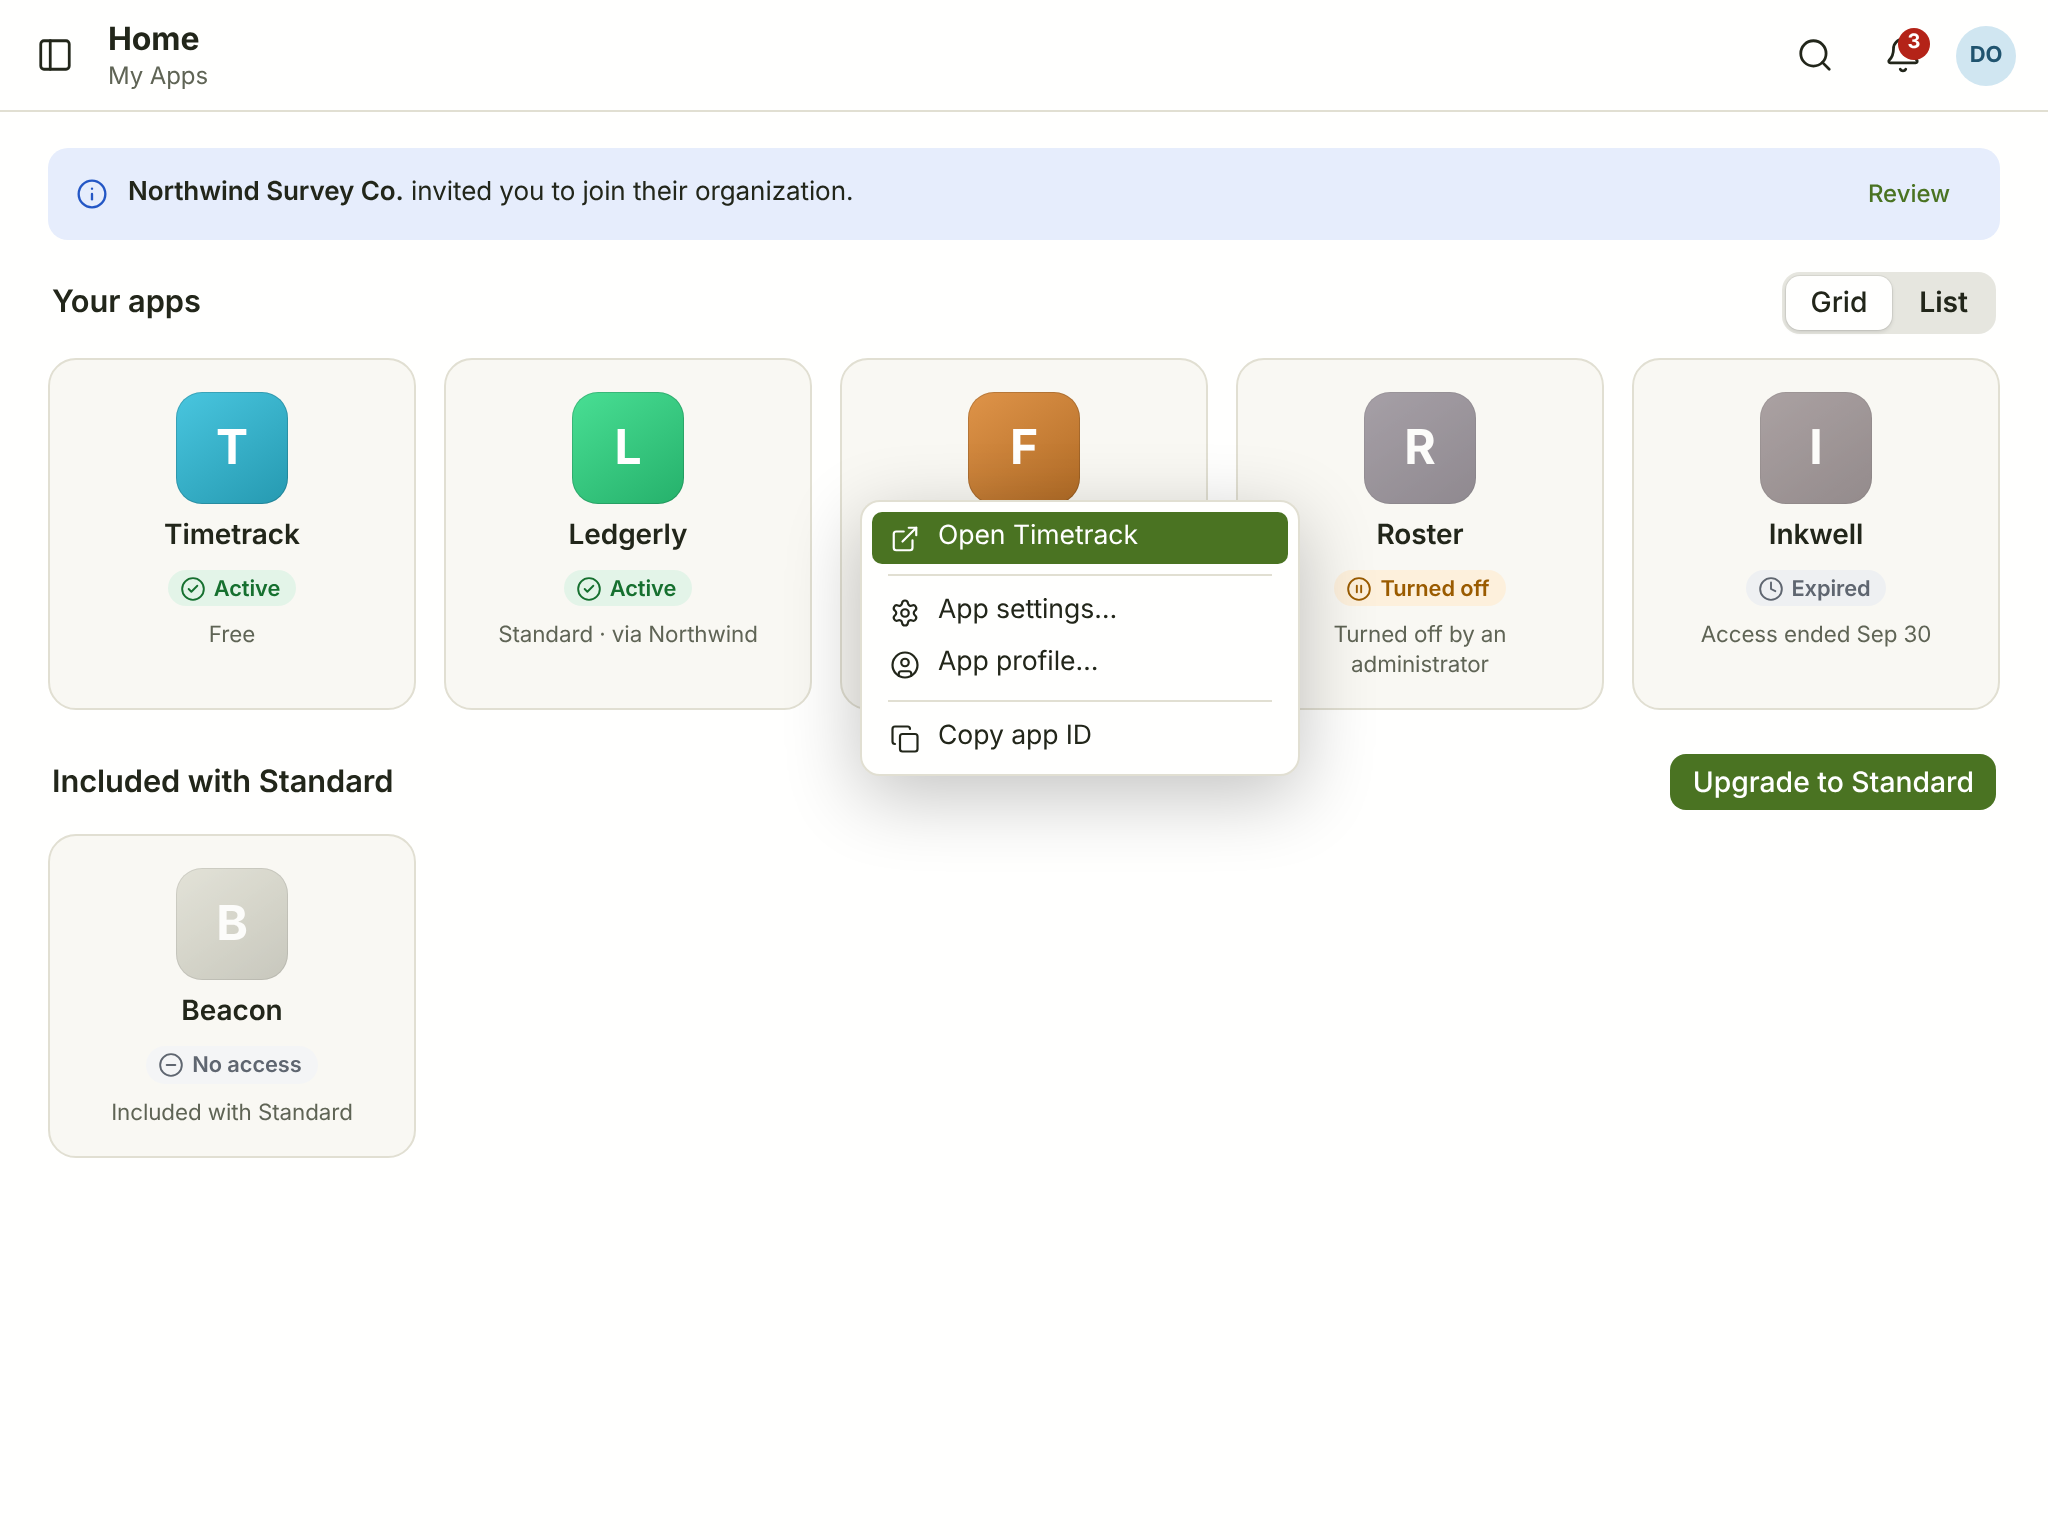Open the DO user avatar menu
This screenshot has width=2048, height=1536.
(1985, 55)
